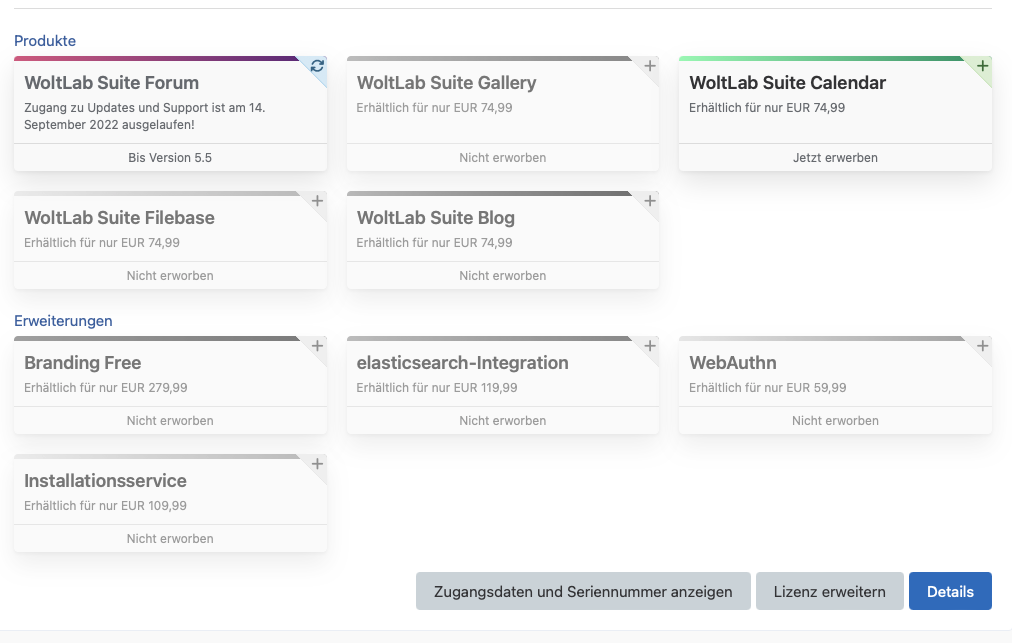
Task: Show Zugangsdaten und Seriennummer anzeigen
Action: click(x=582, y=591)
